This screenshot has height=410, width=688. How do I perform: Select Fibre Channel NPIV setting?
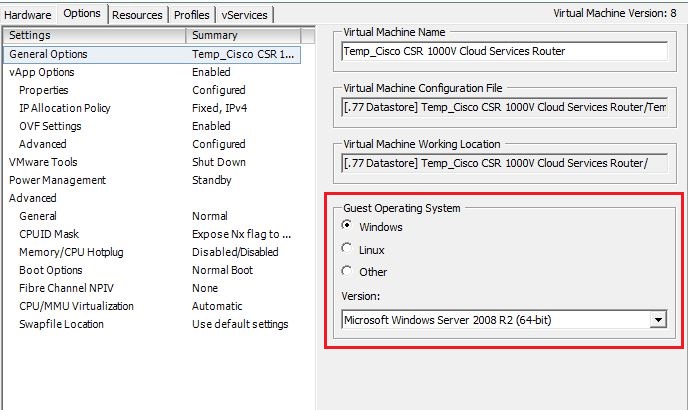[x=152, y=288]
